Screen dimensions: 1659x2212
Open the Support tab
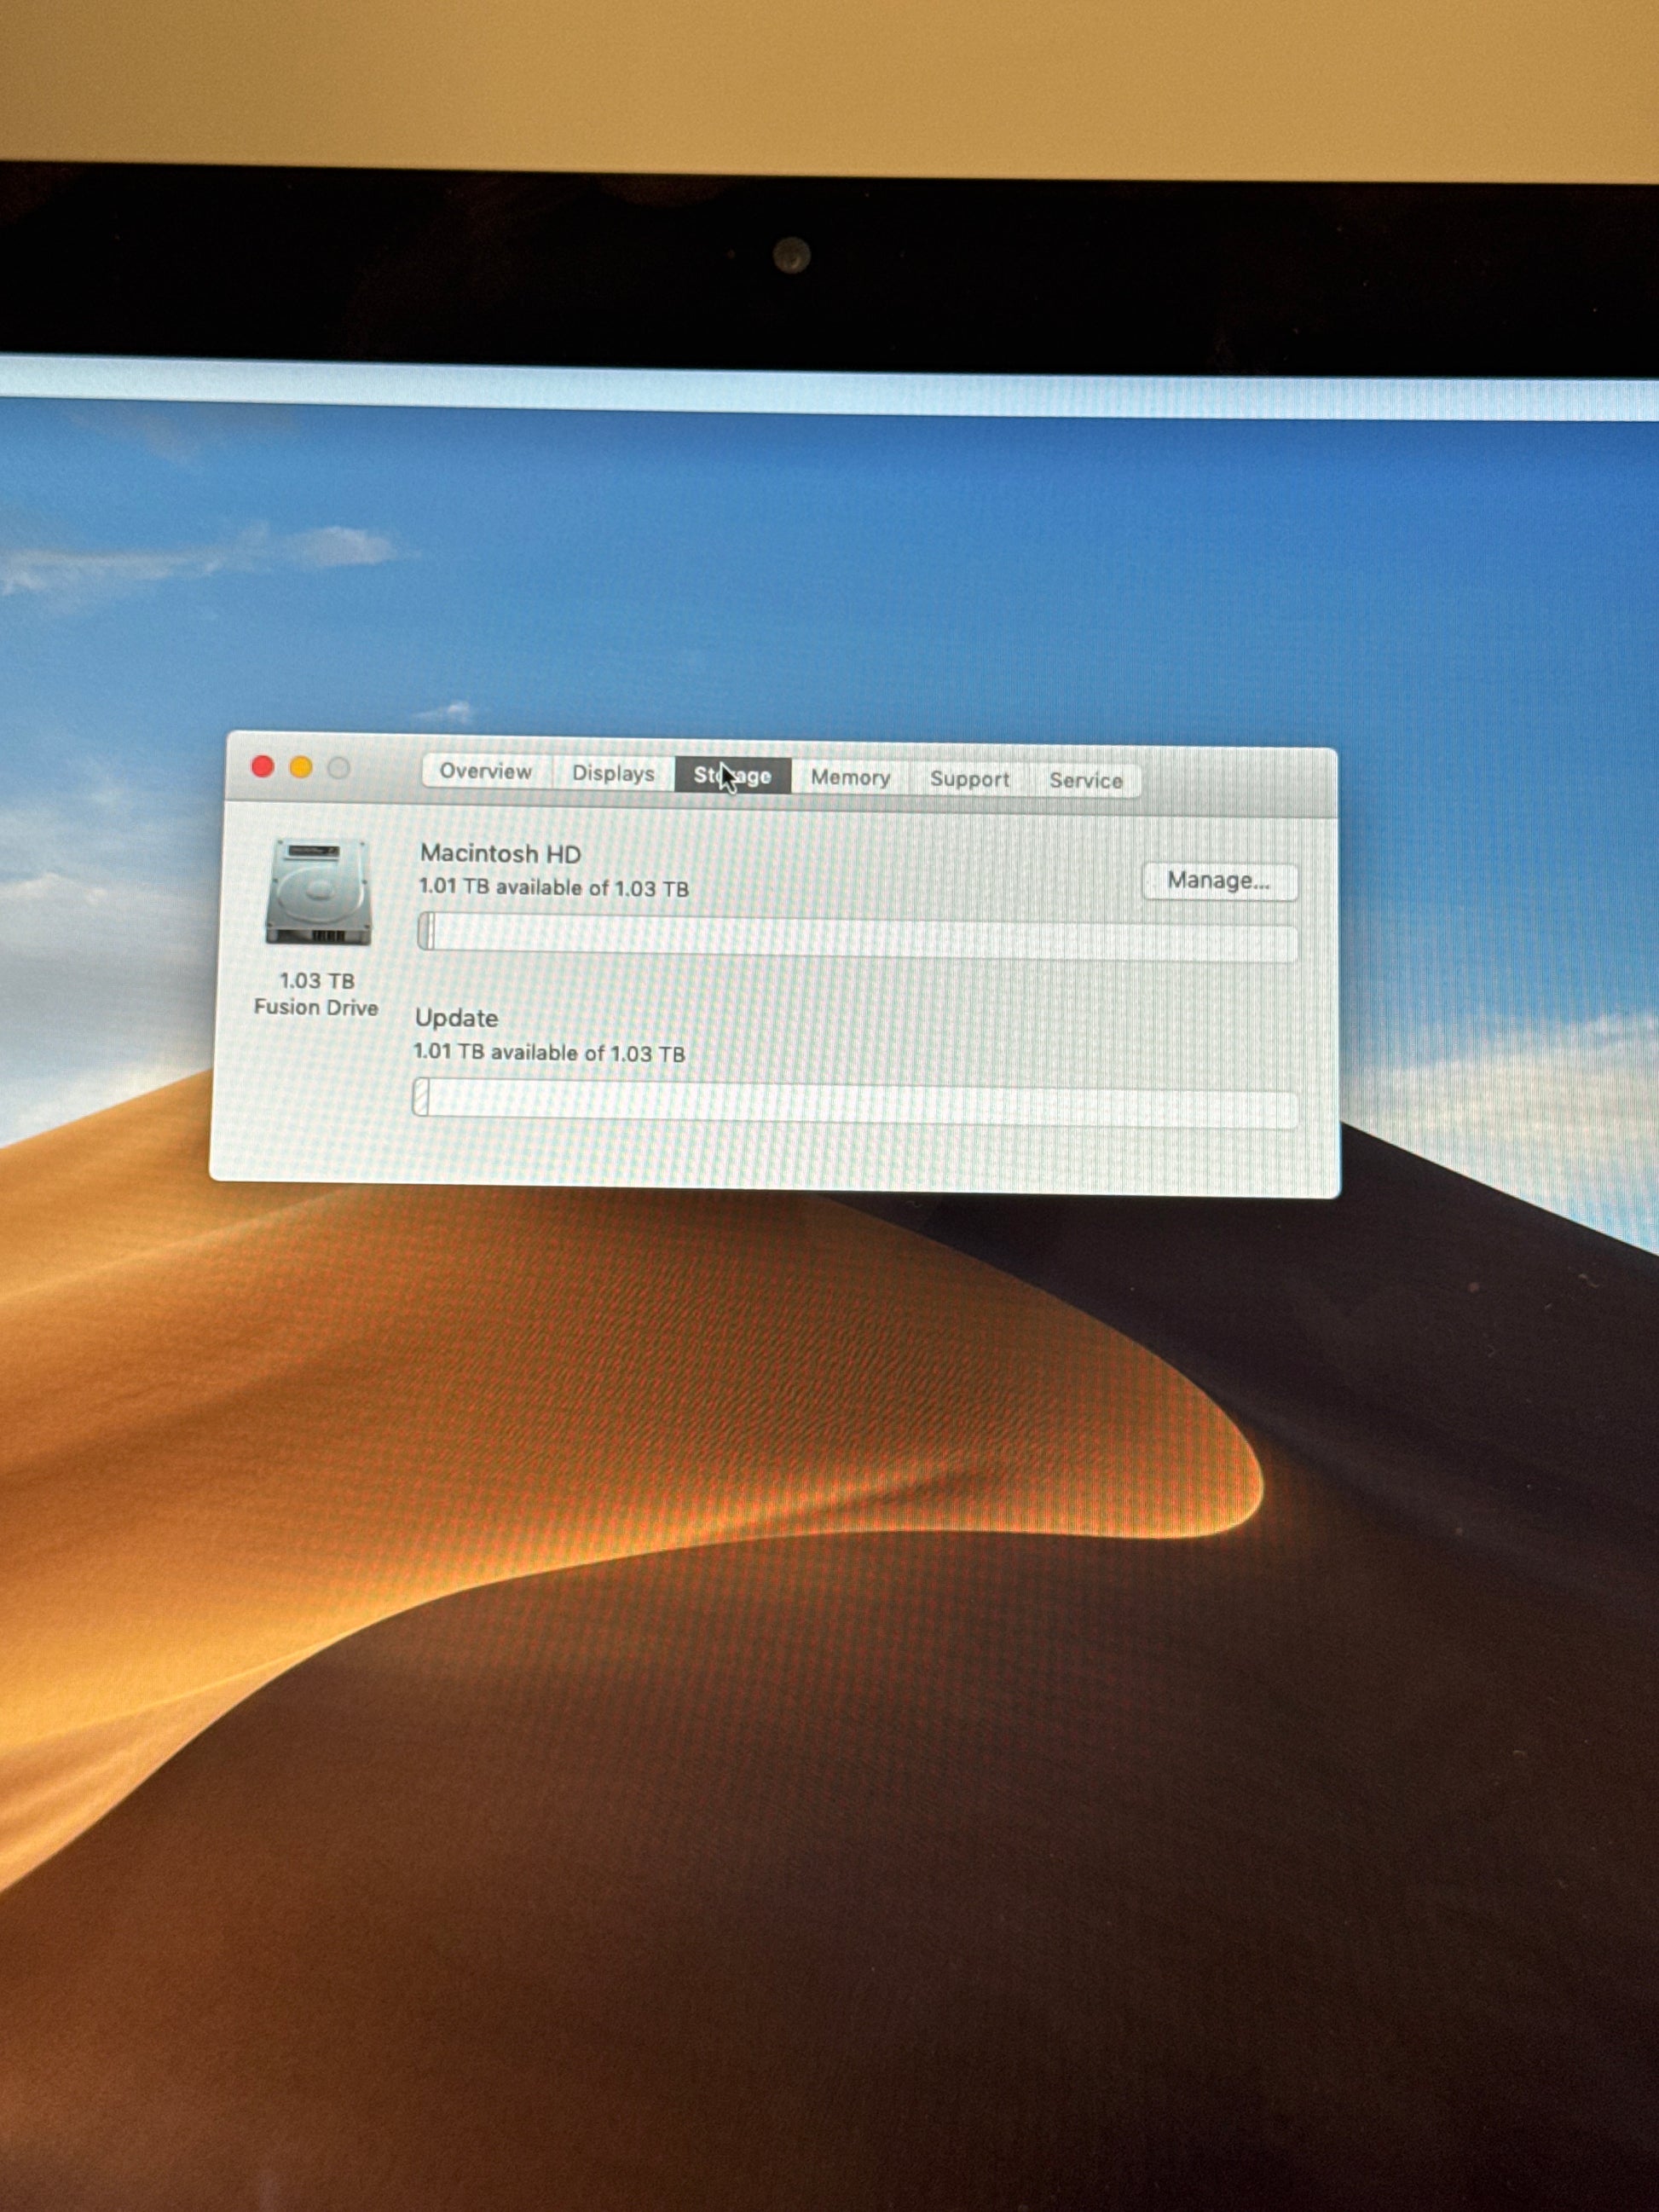[x=969, y=780]
